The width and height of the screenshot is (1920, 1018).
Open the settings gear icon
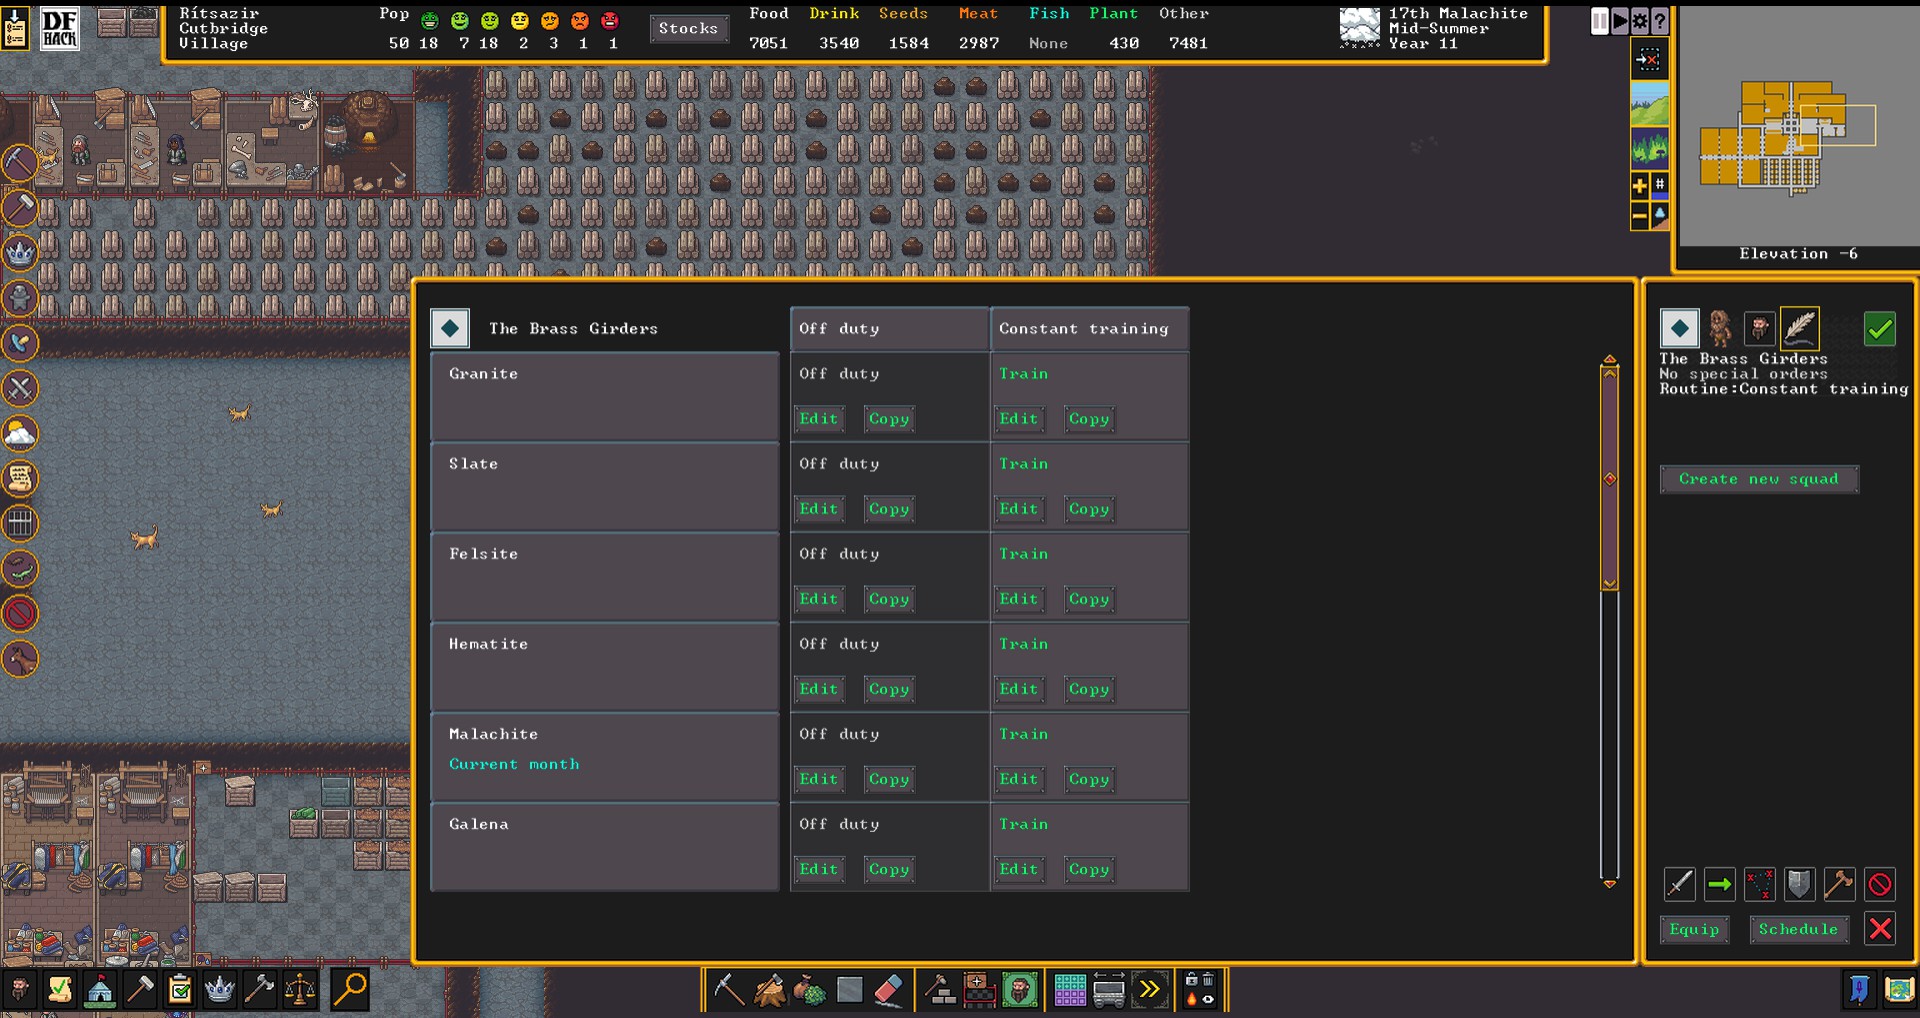click(x=1640, y=21)
